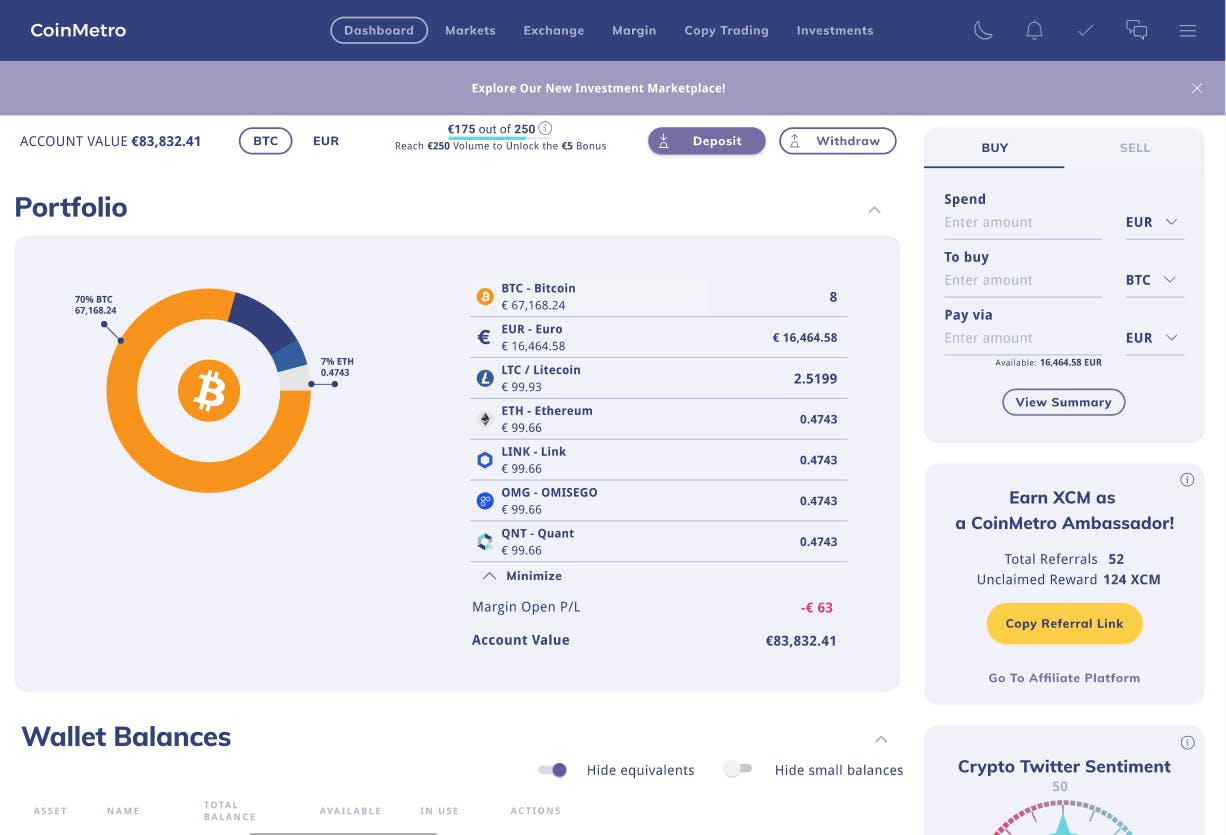Open notifications bell icon
This screenshot has width=1226, height=835.
tap(1035, 31)
